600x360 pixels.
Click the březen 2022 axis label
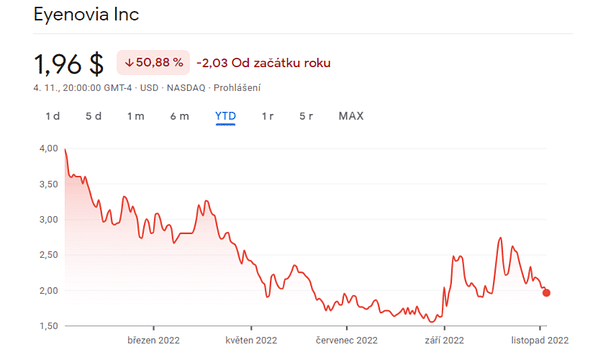coord(153,340)
